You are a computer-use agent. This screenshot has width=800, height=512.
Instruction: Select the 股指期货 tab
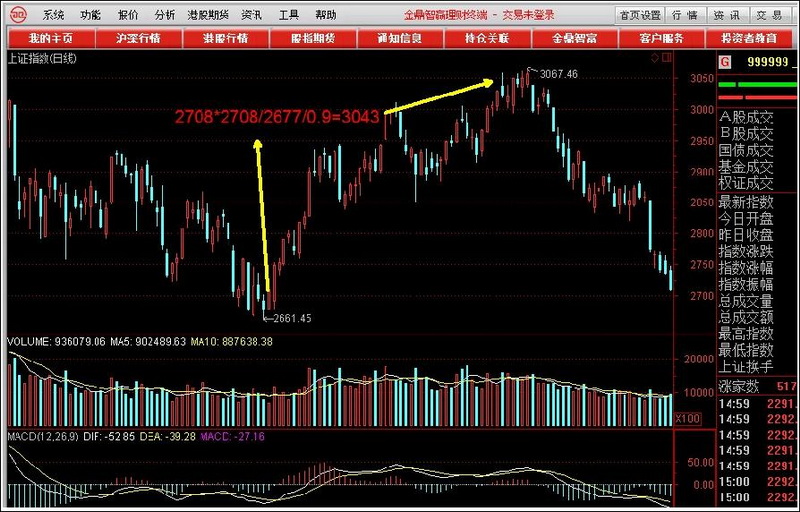(x=313, y=38)
